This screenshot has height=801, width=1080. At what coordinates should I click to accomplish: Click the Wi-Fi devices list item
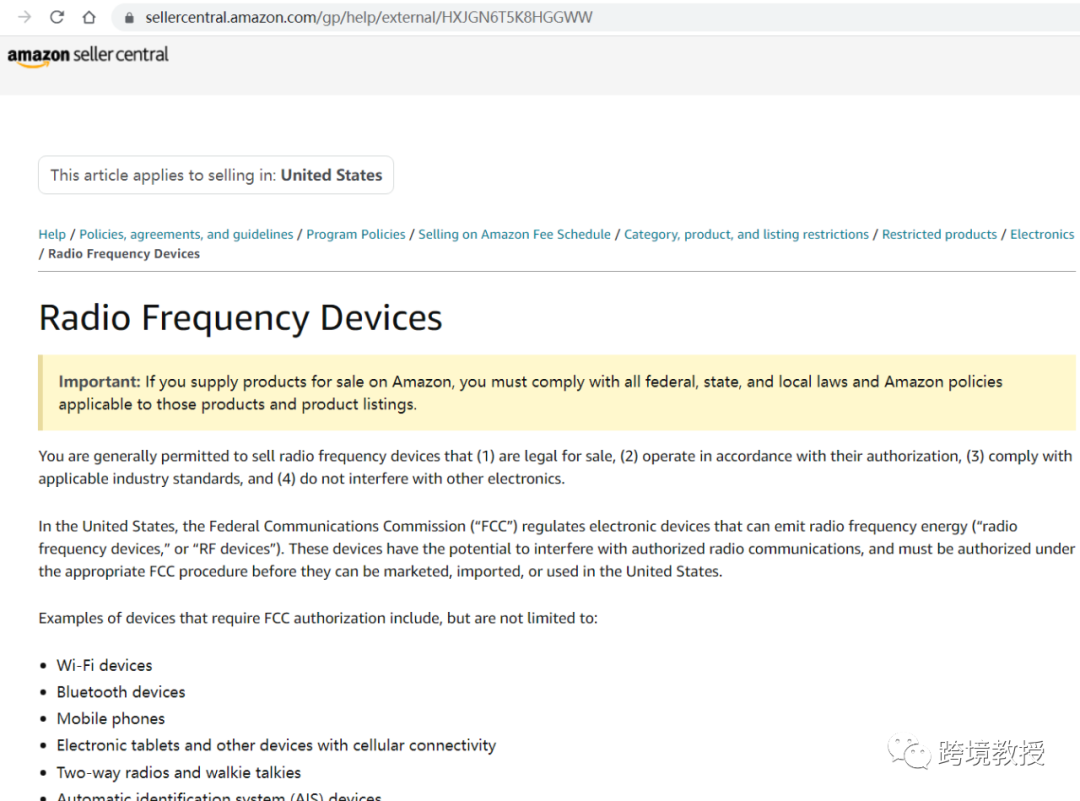[x=104, y=665]
